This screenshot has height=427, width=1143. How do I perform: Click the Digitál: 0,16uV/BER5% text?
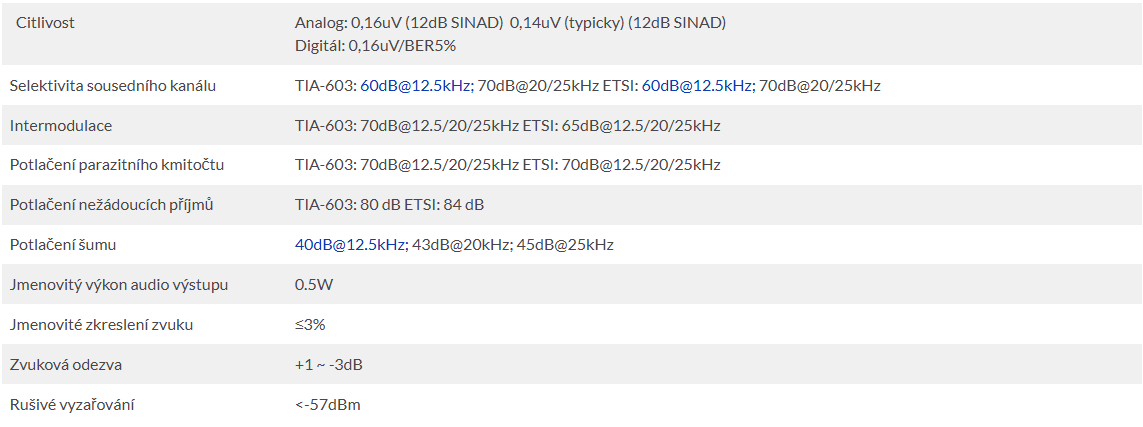coord(375,46)
